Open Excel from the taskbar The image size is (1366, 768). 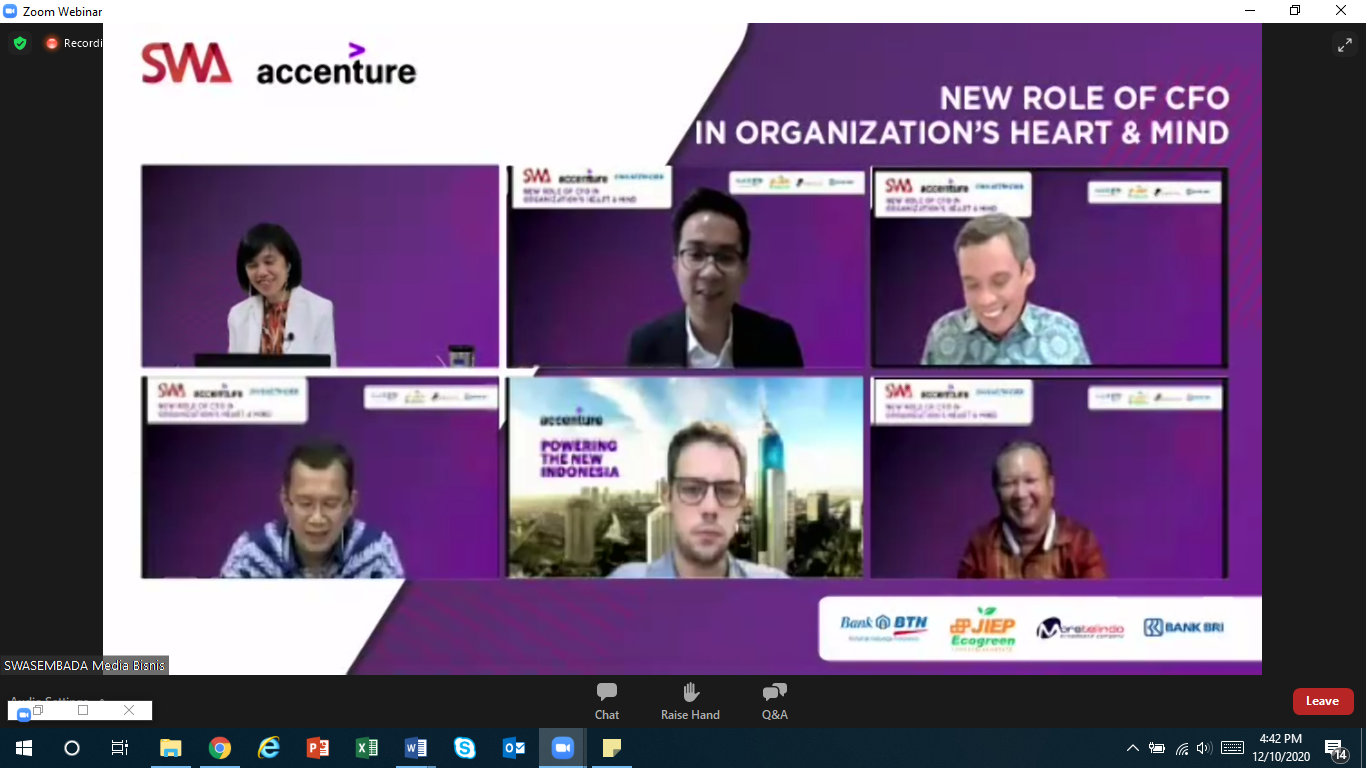pyautogui.click(x=367, y=748)
